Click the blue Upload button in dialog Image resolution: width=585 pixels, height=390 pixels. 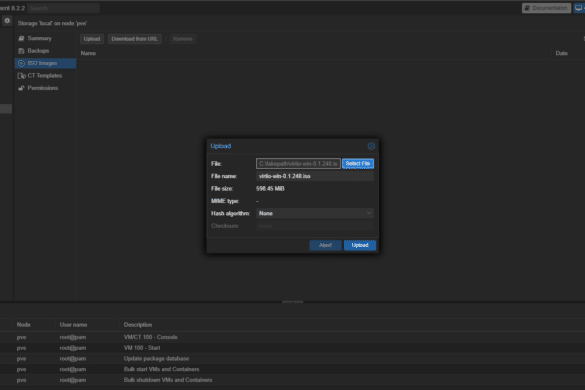tap(360, 245)
